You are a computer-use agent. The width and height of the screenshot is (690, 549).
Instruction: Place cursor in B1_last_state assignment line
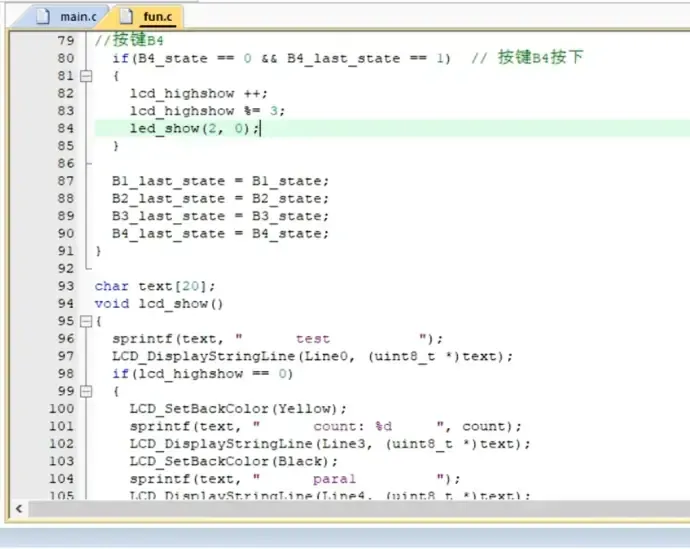pyautogui.click(x=220, y=181)
